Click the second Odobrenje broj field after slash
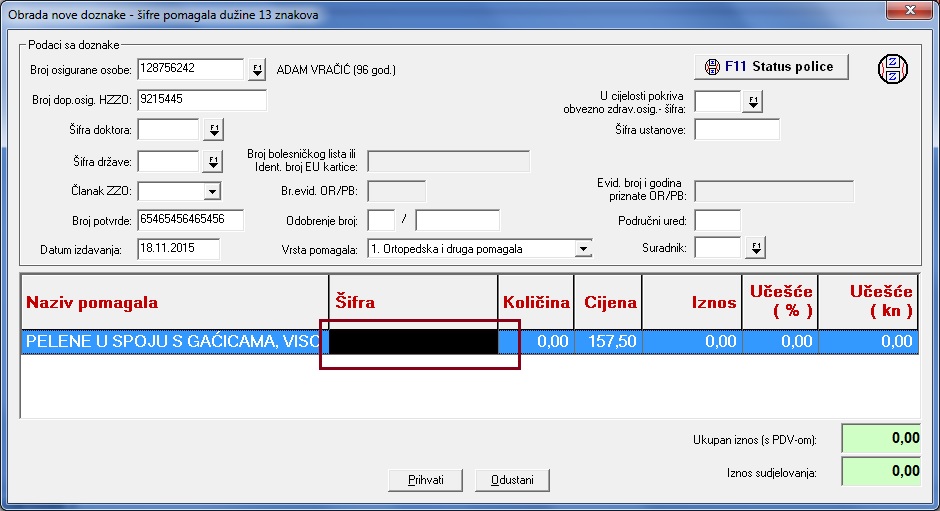 point(457,220)
